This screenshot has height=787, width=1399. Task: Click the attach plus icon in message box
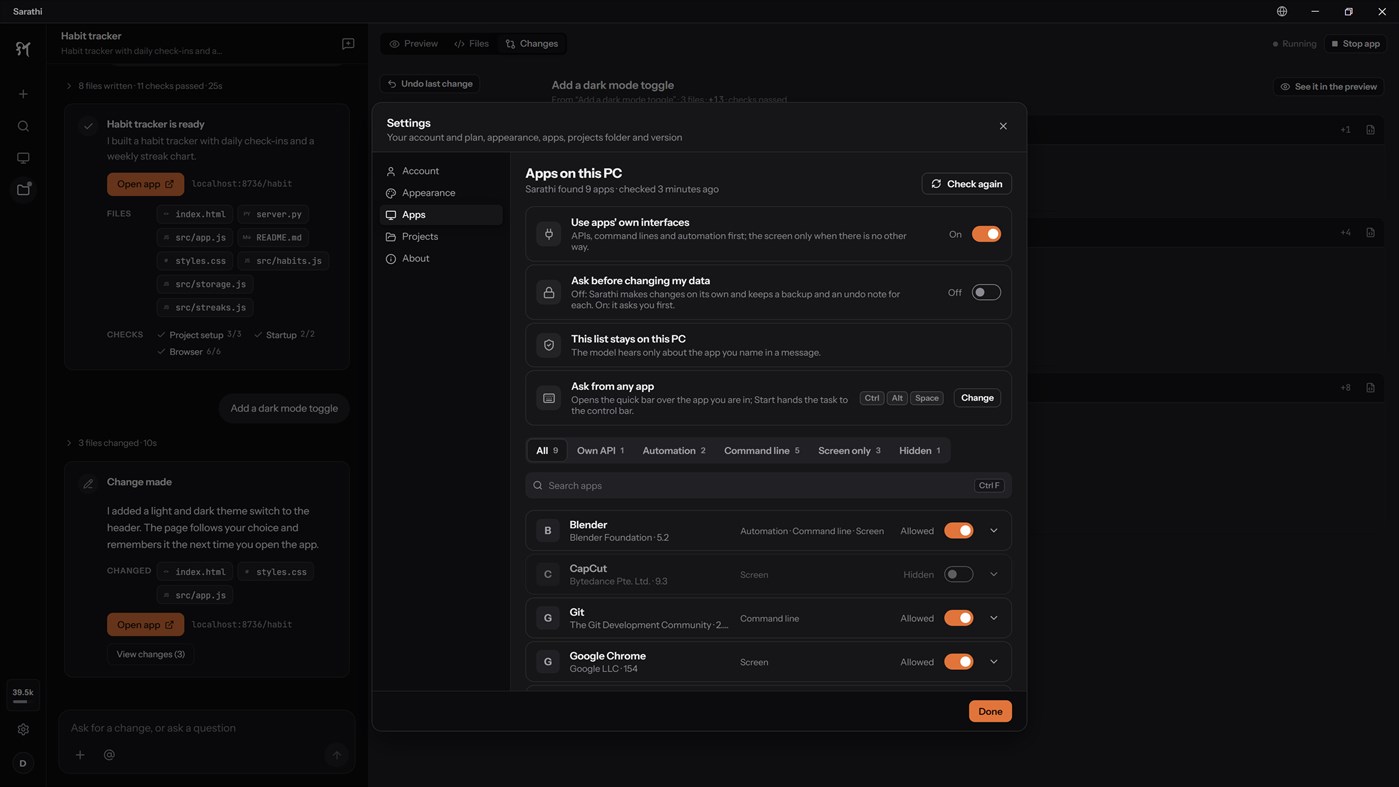(80, 755)
